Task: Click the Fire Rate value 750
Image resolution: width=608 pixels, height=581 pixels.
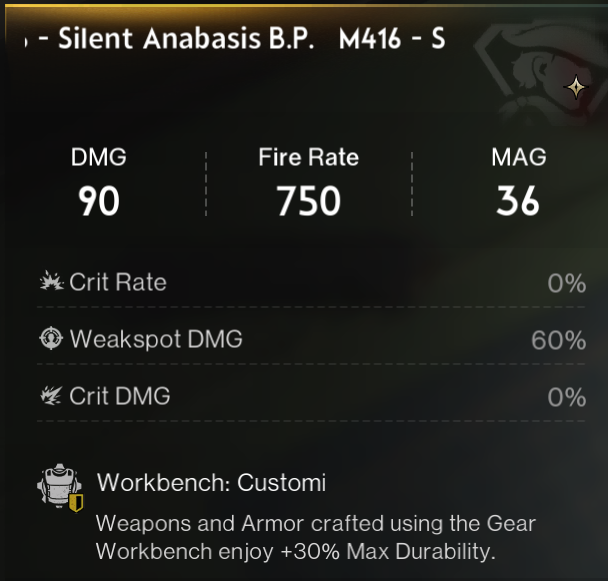Action: 308,202
